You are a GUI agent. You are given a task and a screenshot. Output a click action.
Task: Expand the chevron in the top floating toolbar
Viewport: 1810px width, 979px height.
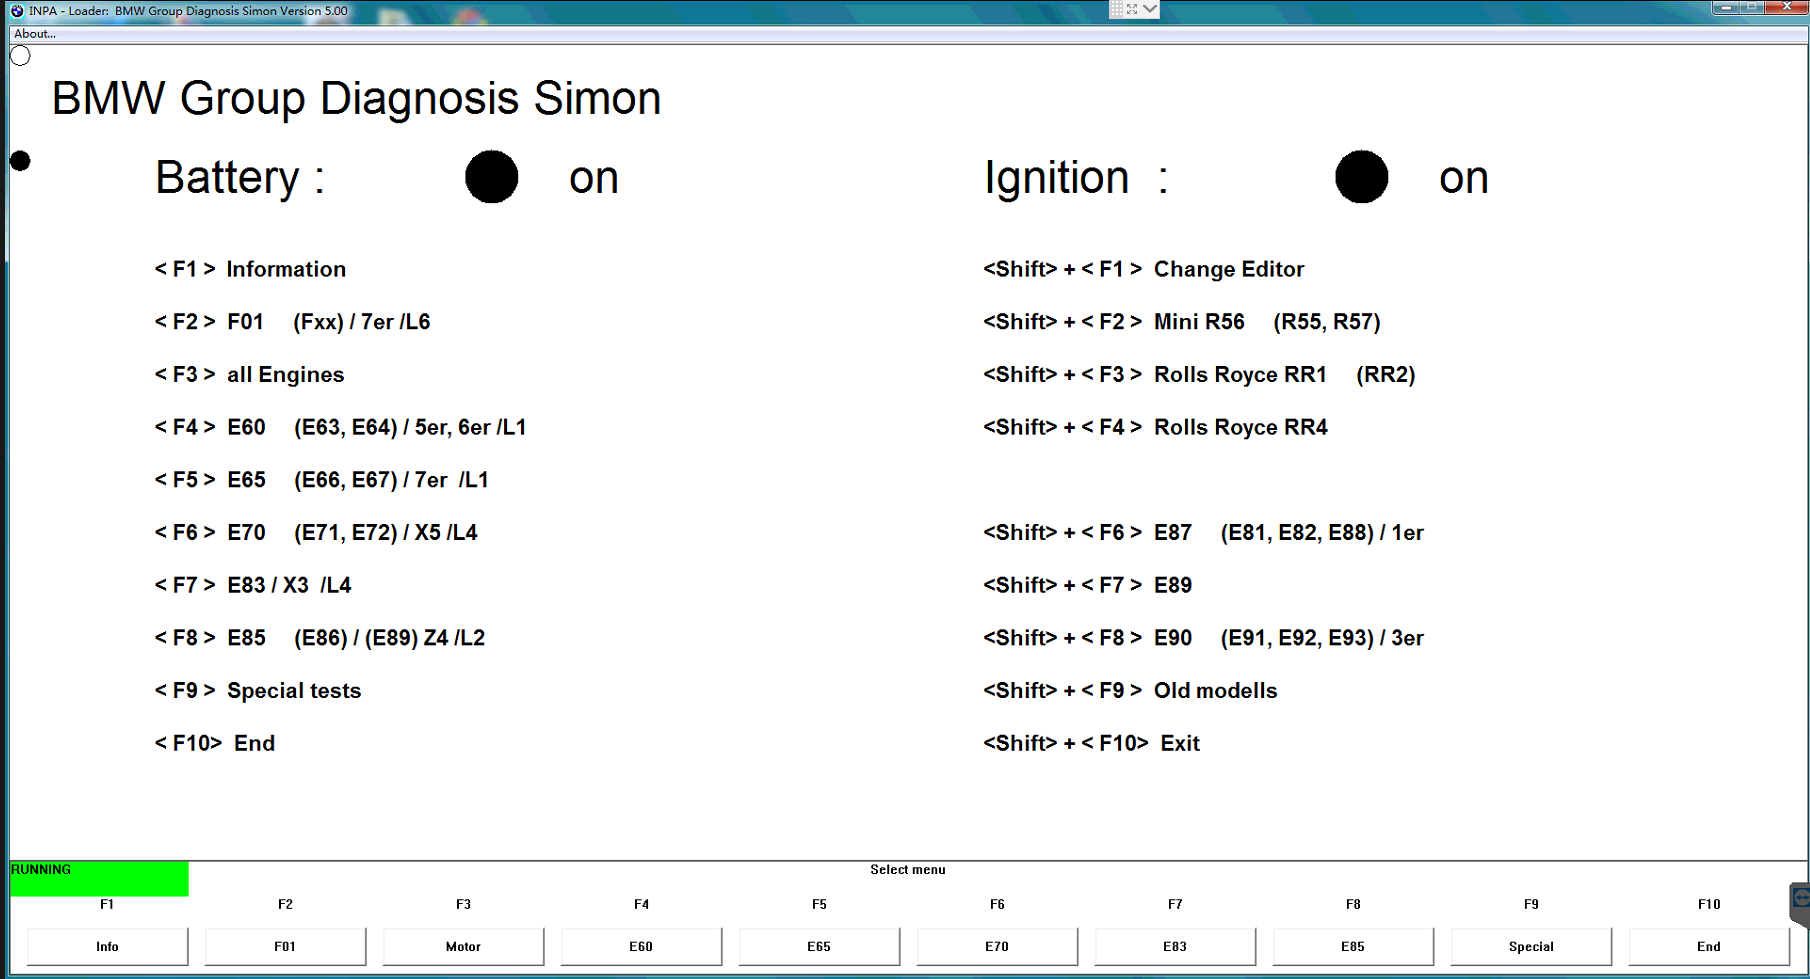point(1150,9)
